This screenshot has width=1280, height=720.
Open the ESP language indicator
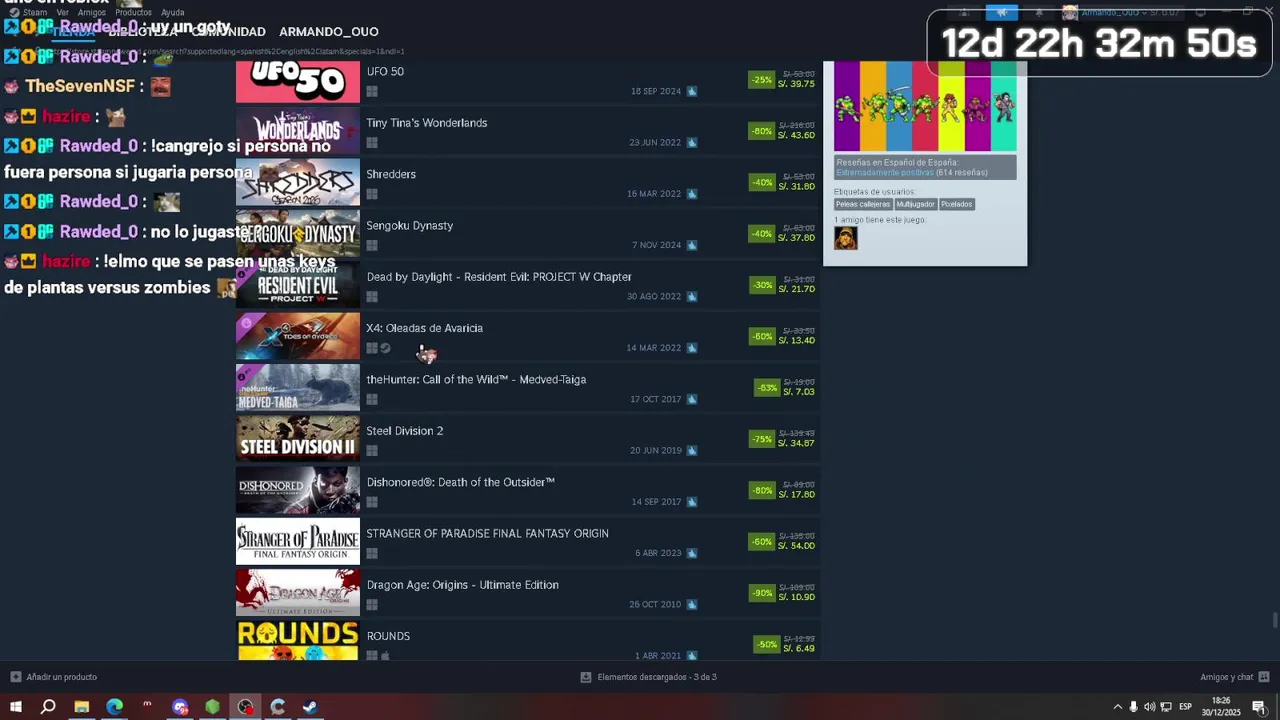coord(1185,707)
